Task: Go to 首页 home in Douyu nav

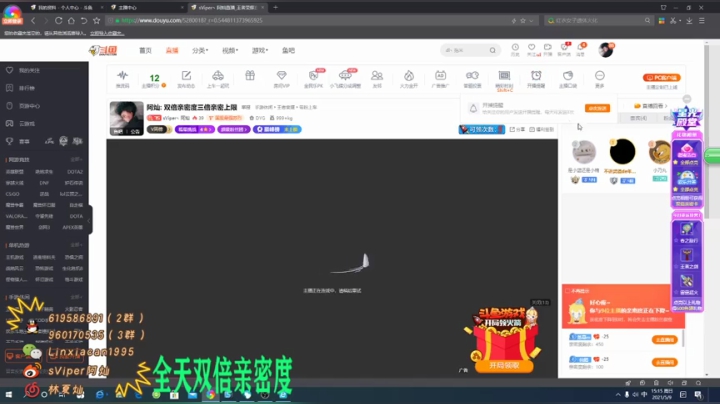Action: pyautogui.click(x=145, y=50)
